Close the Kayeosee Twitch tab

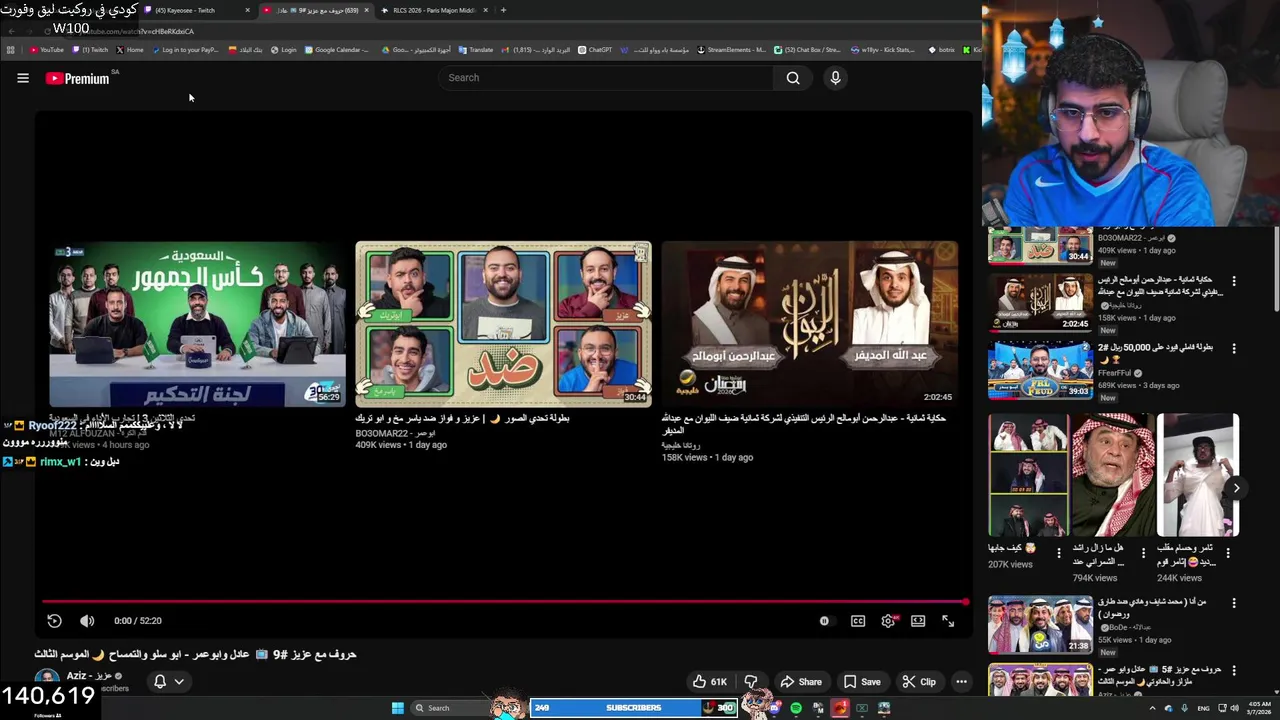tap(249, 10)
